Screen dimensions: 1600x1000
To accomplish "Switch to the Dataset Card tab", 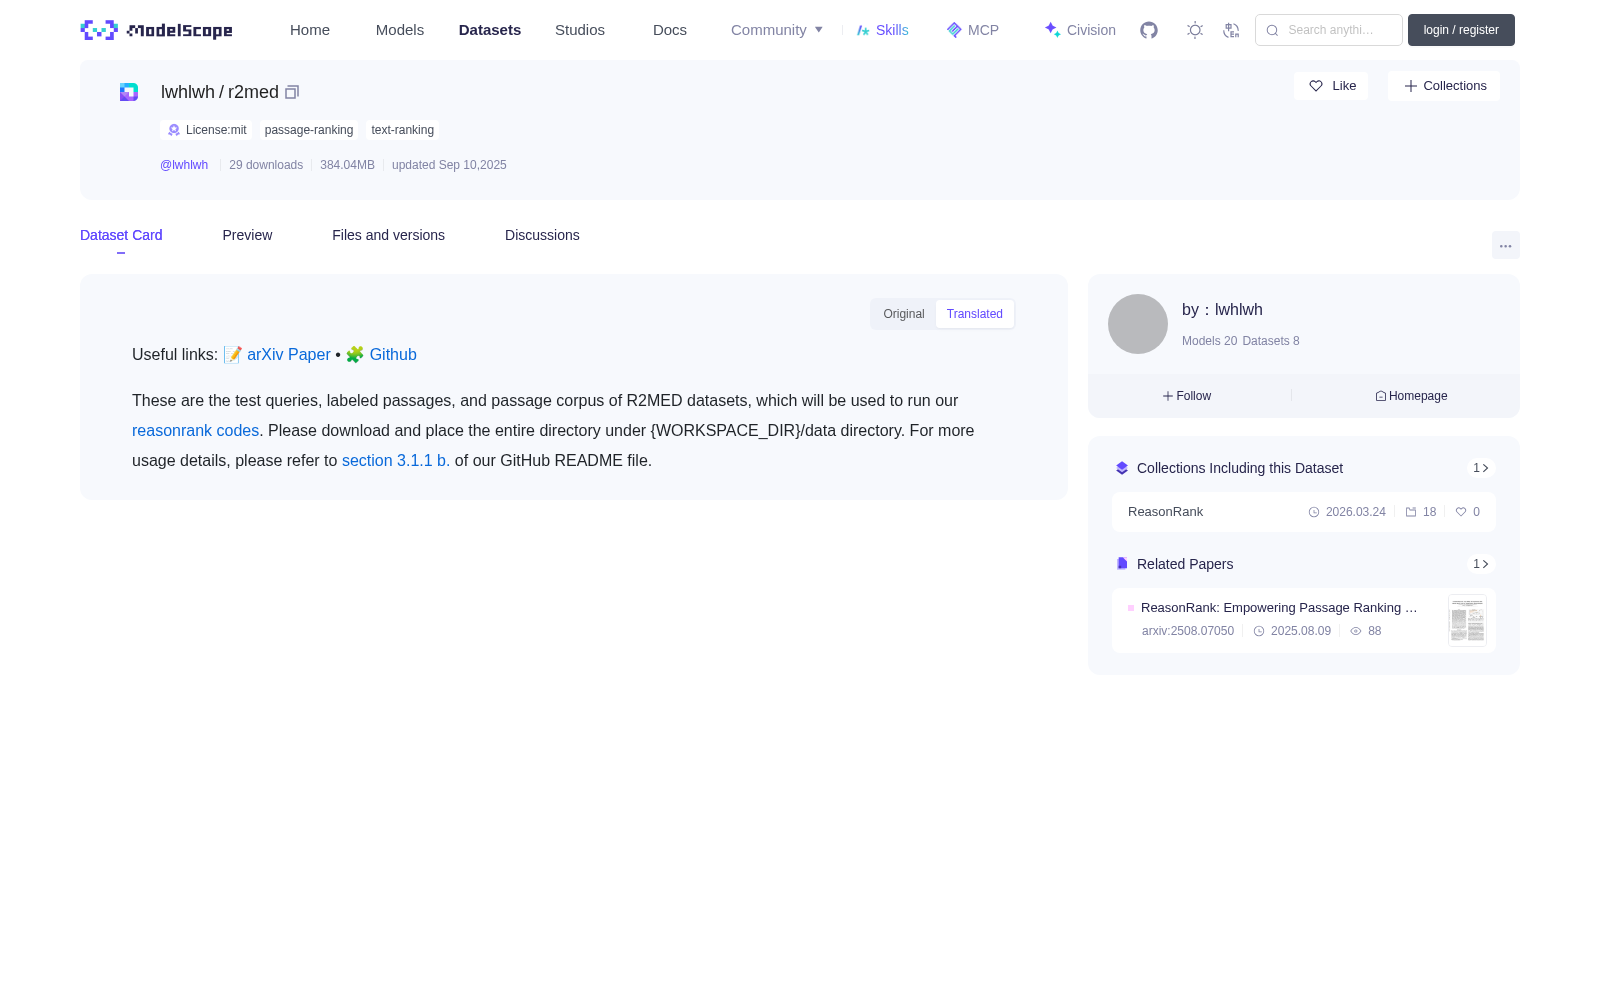I will click(121, 235).
